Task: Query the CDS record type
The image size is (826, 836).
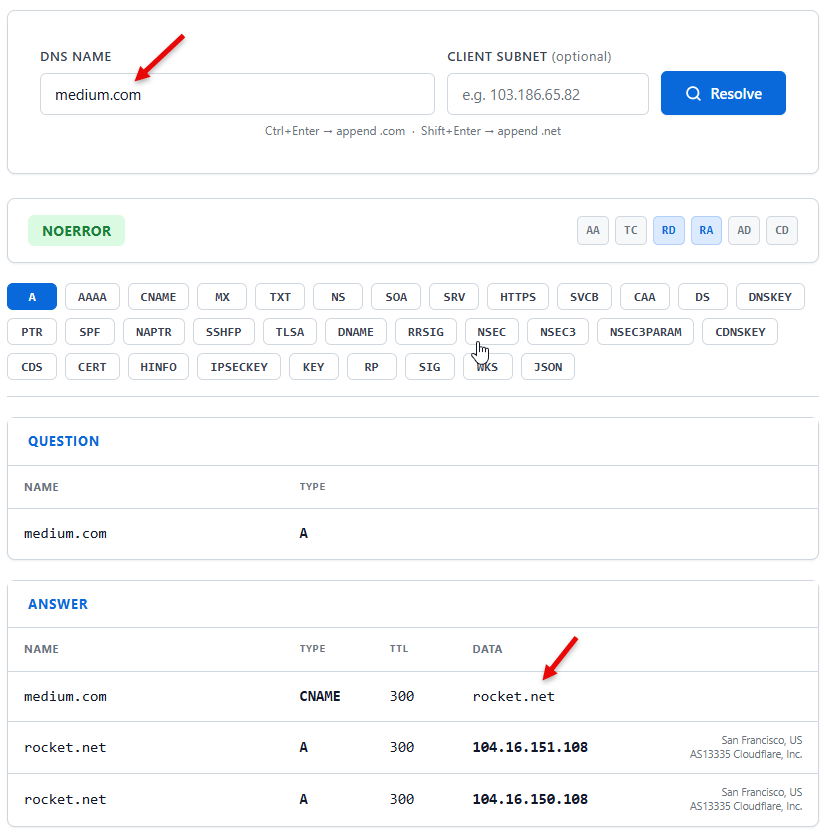Action: click(32, 367)
